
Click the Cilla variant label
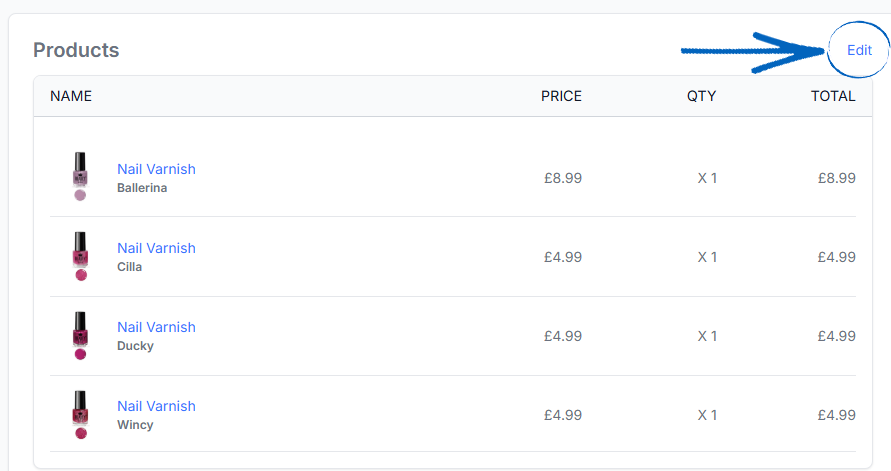click(130, 266)
